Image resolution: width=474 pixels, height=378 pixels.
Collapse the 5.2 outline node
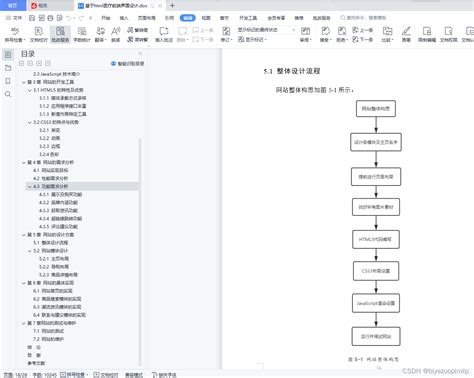pos(30,251)
